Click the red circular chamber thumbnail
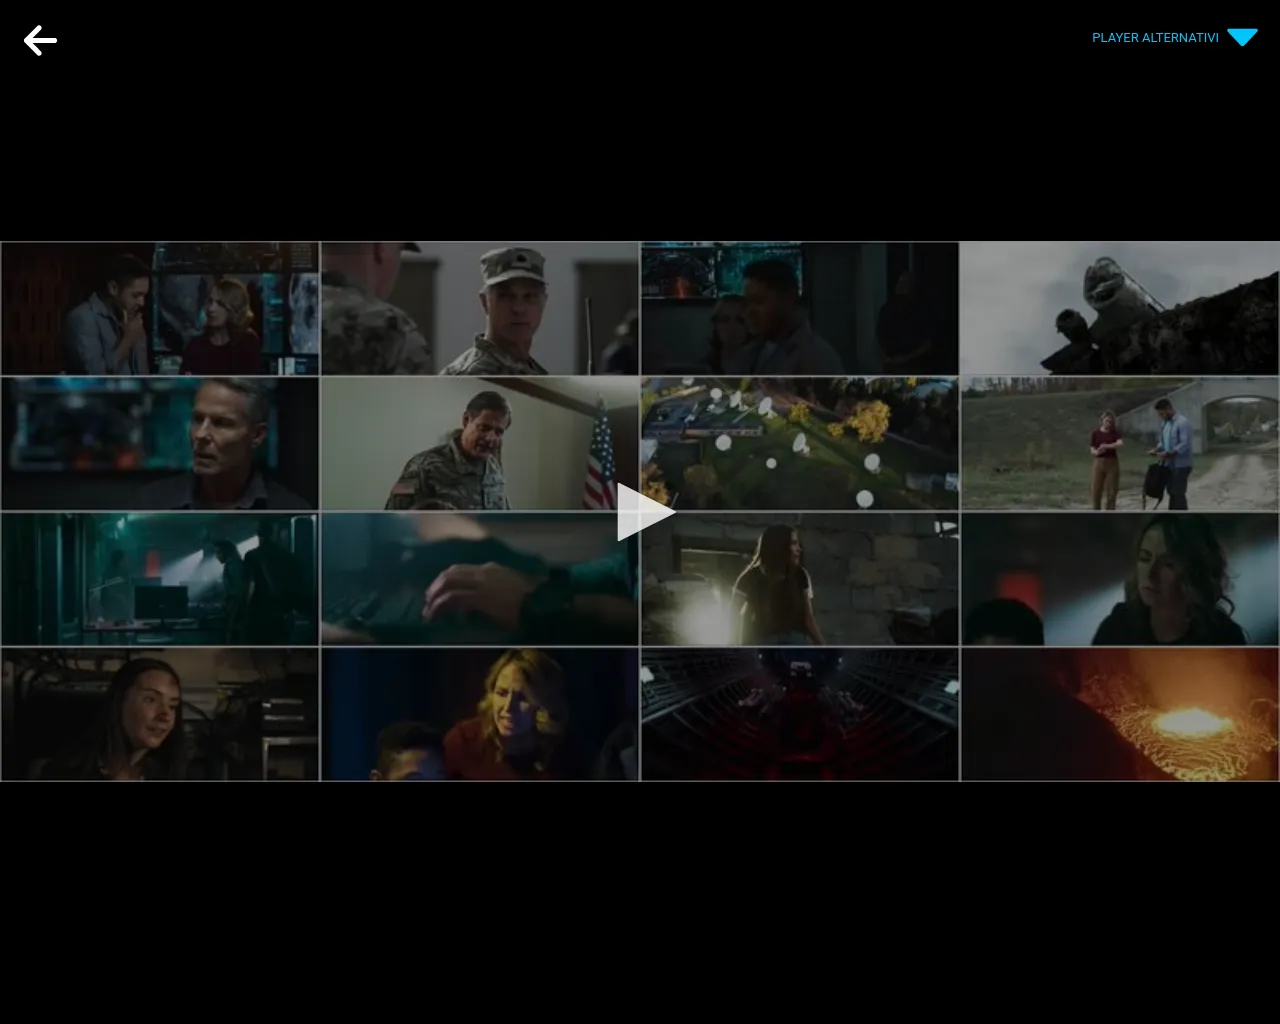 pyautogui.click(x=800, y=714)
